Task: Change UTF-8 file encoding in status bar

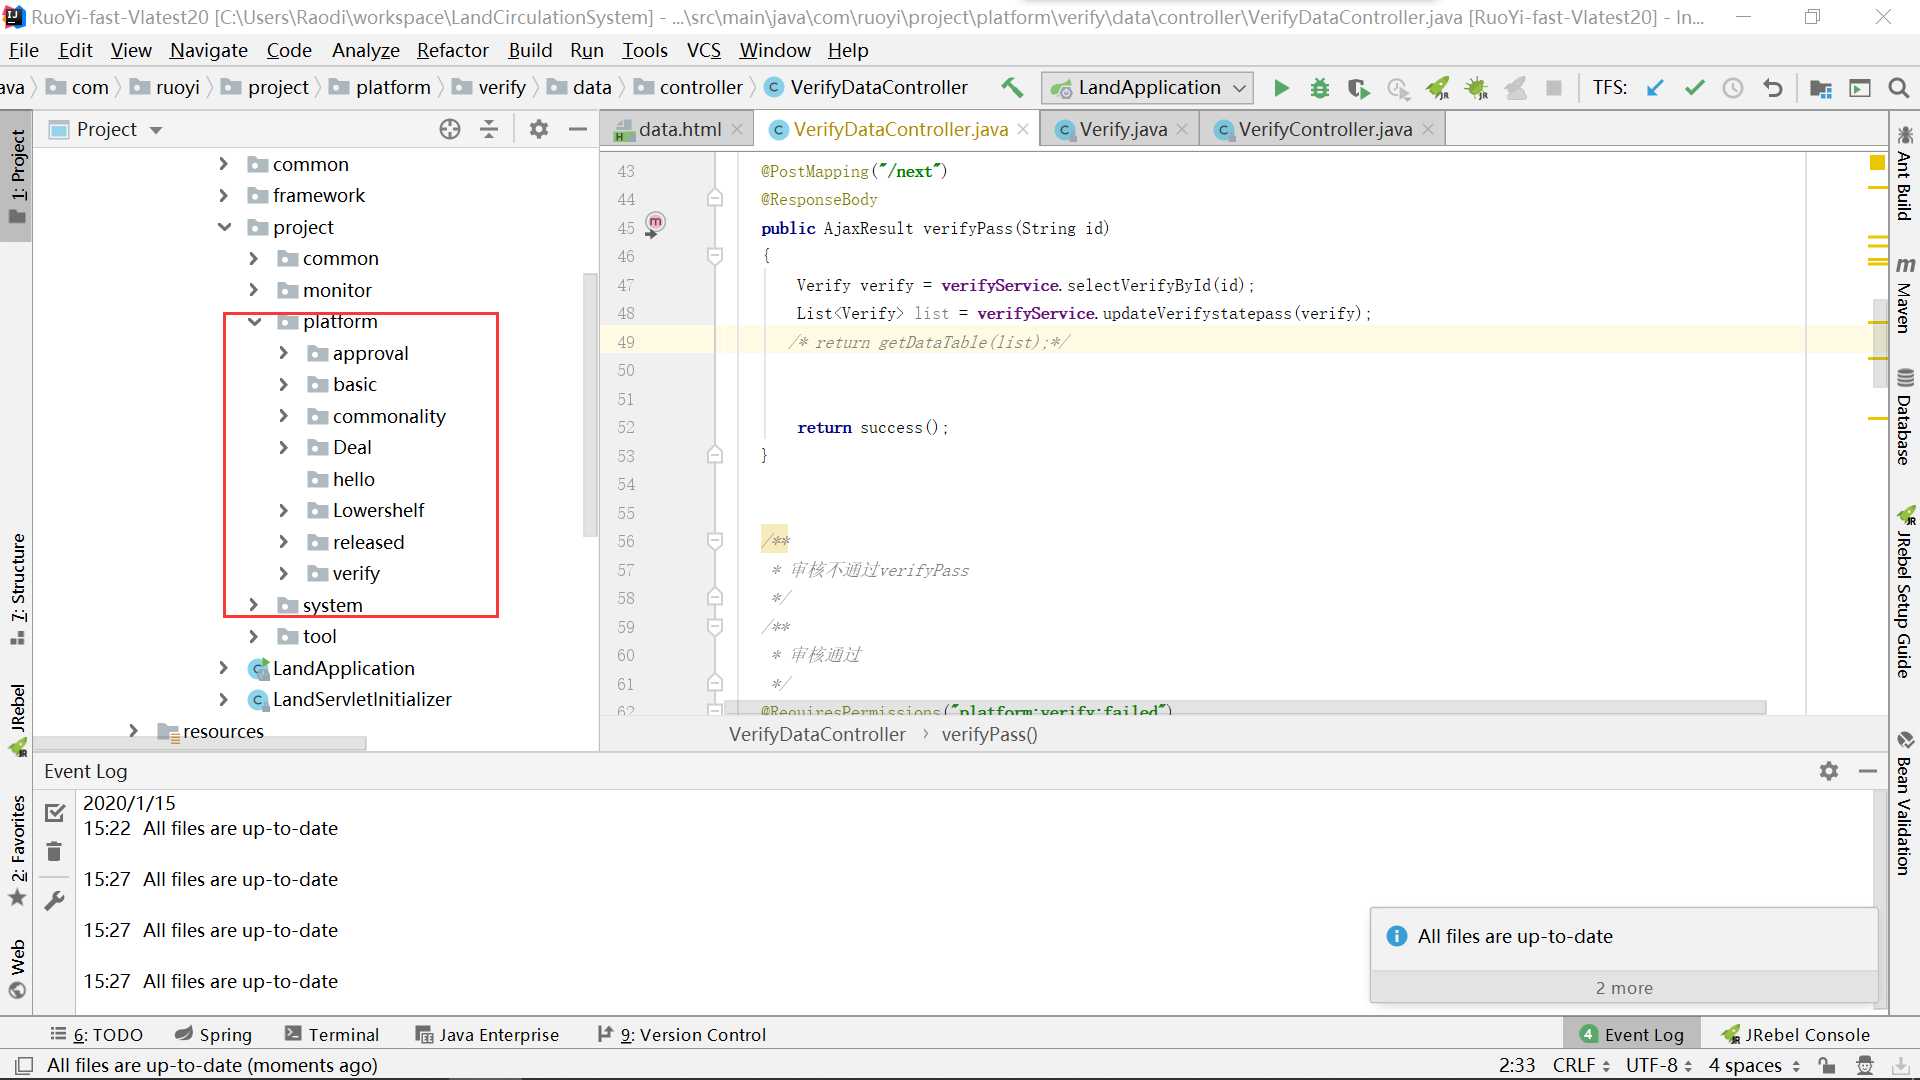Action: 1659,1065
